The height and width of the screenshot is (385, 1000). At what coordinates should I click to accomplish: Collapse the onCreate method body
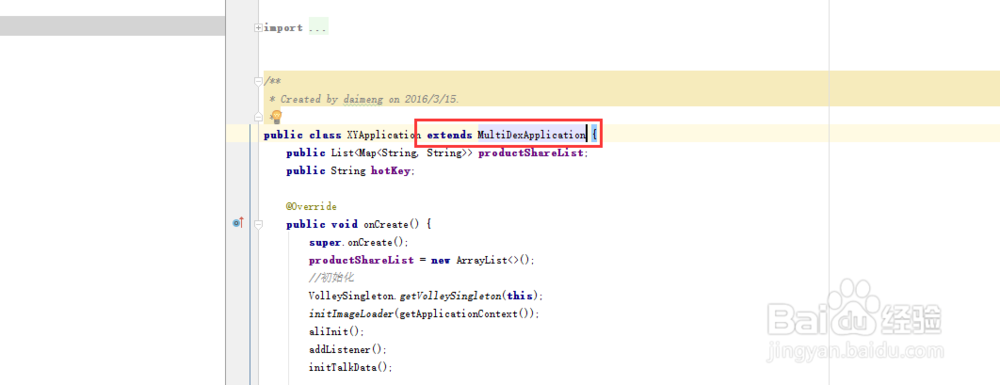(258, 224)
